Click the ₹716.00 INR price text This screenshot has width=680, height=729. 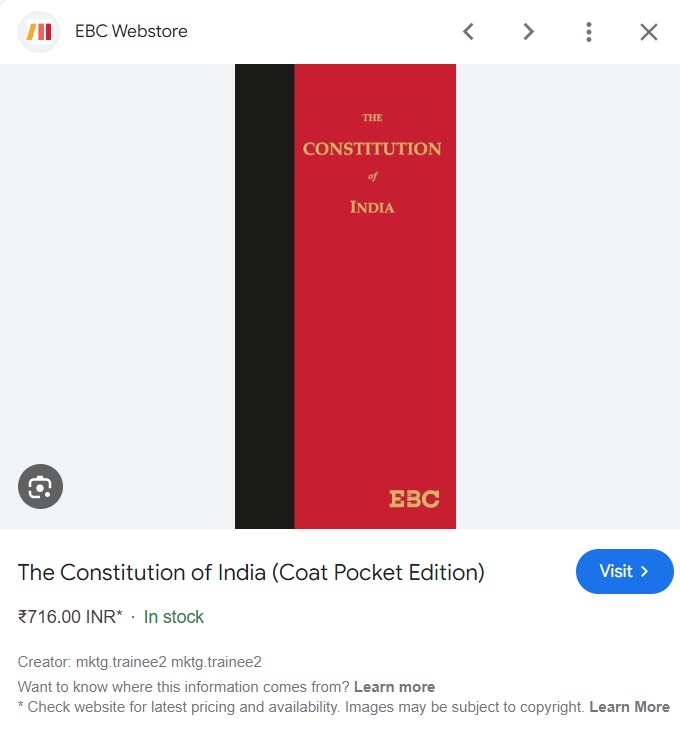point(70,617)
